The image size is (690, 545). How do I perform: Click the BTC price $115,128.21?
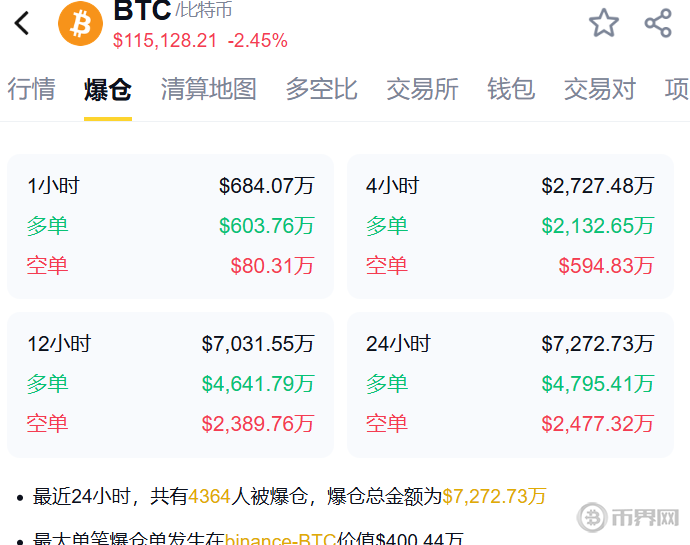[165, 41]
